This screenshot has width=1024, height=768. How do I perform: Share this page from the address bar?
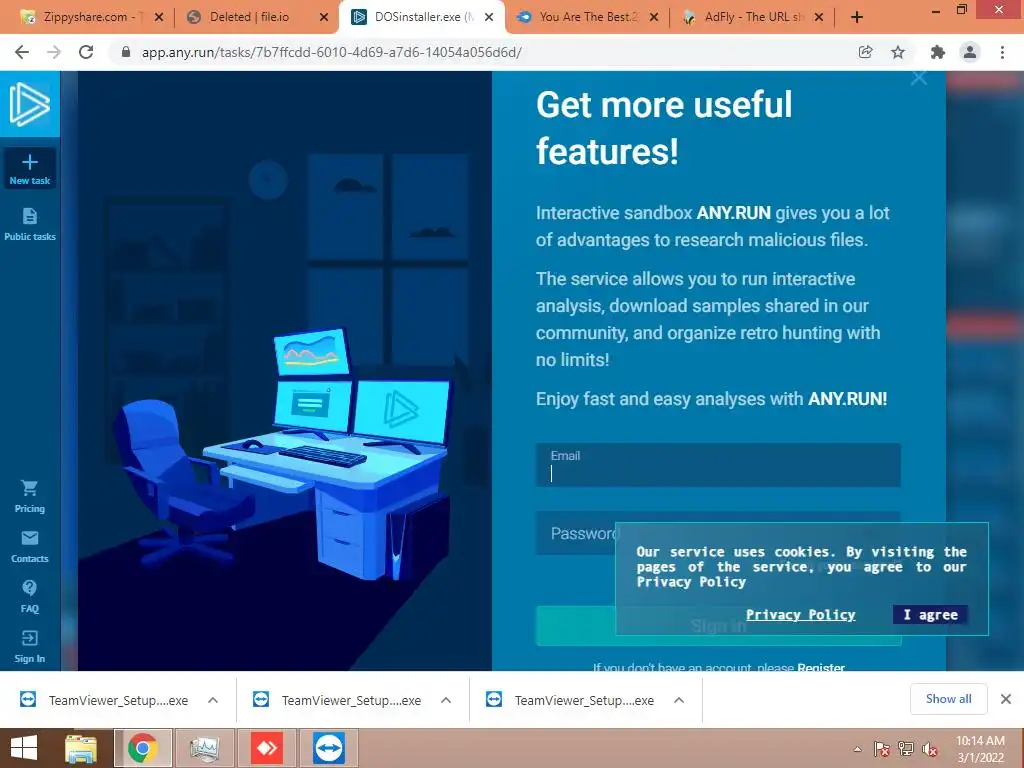click(x=865, y=52)
